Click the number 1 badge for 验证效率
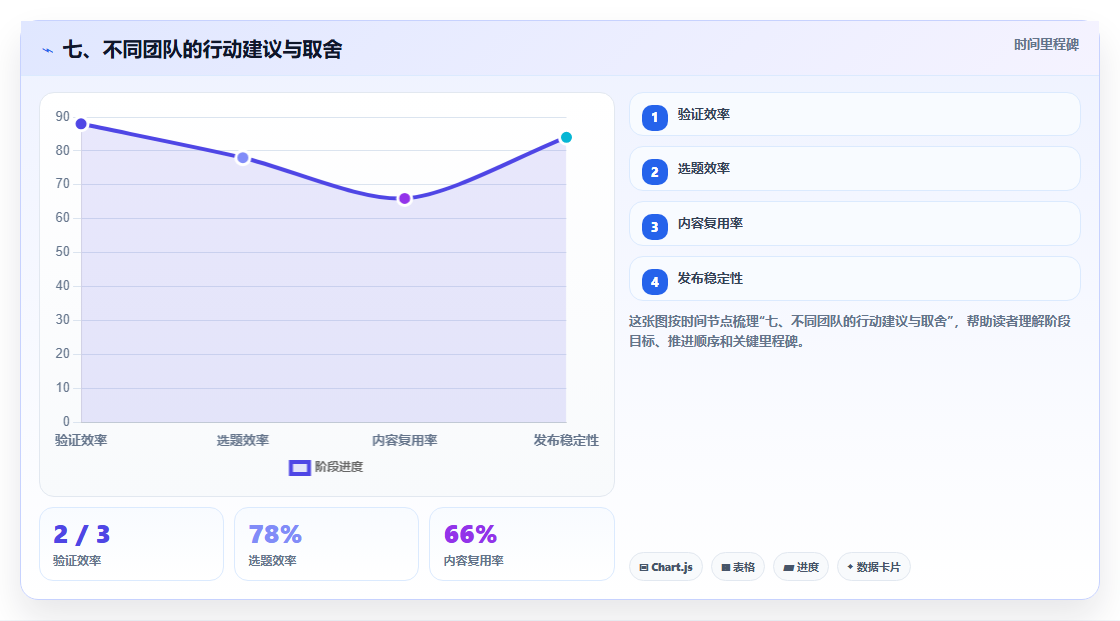The height and width of the screenshot is (621, 1120). pyautogui.click(x=654, y=118)
